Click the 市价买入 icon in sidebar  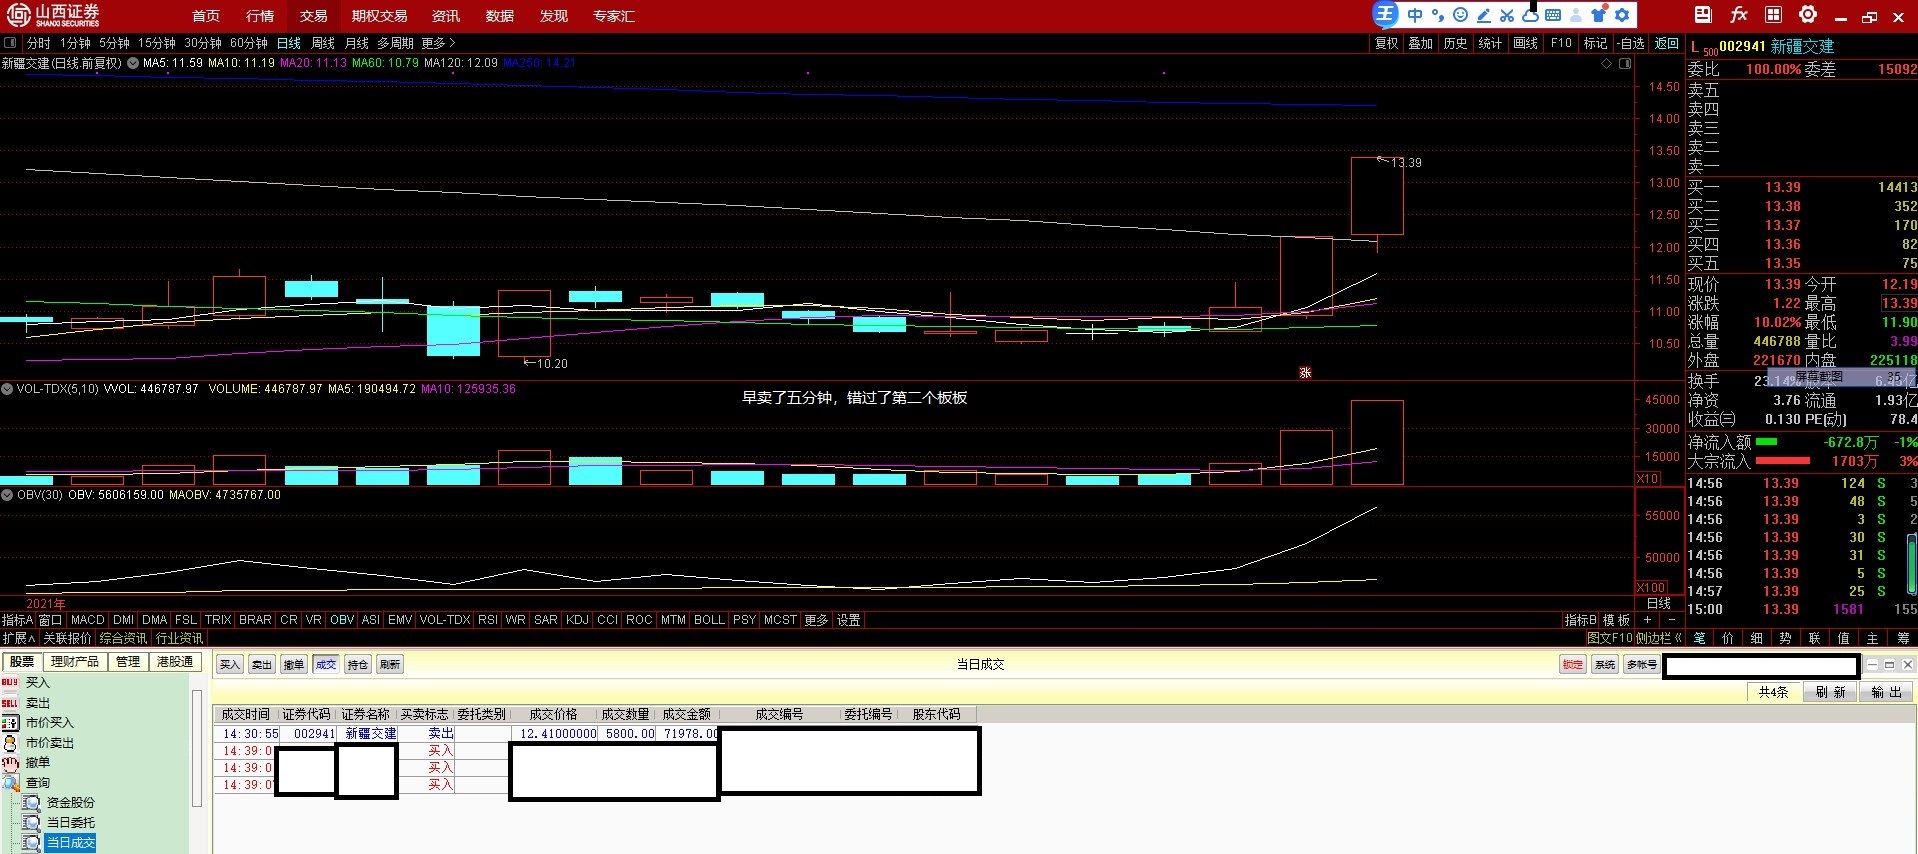[x=10, y=722]
